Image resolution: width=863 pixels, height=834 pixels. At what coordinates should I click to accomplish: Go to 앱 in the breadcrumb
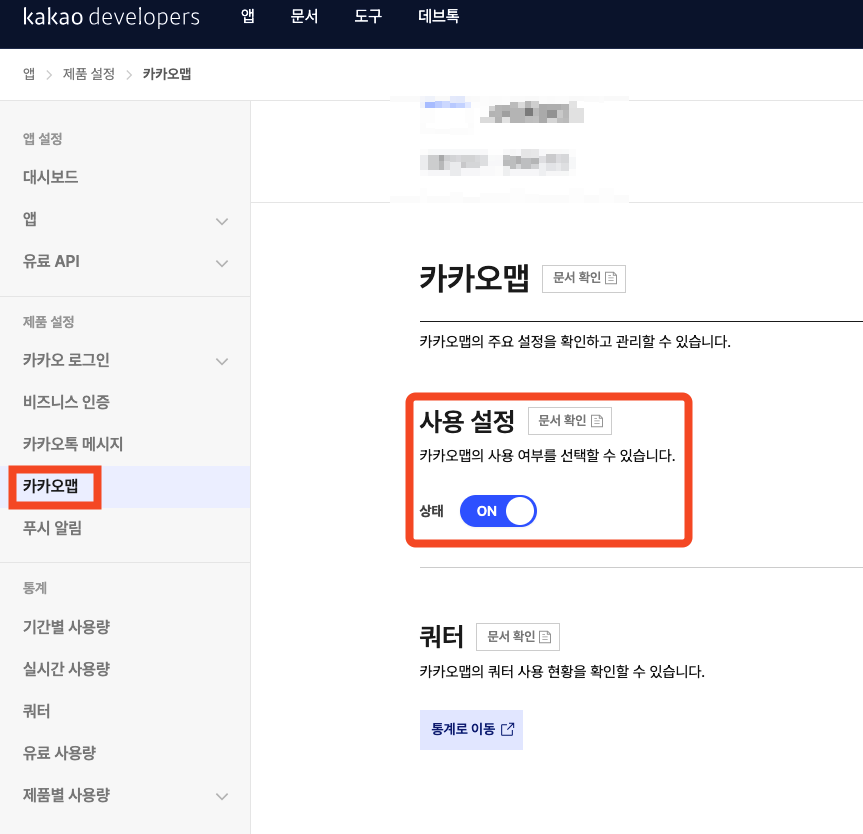(x=29, y=74)
